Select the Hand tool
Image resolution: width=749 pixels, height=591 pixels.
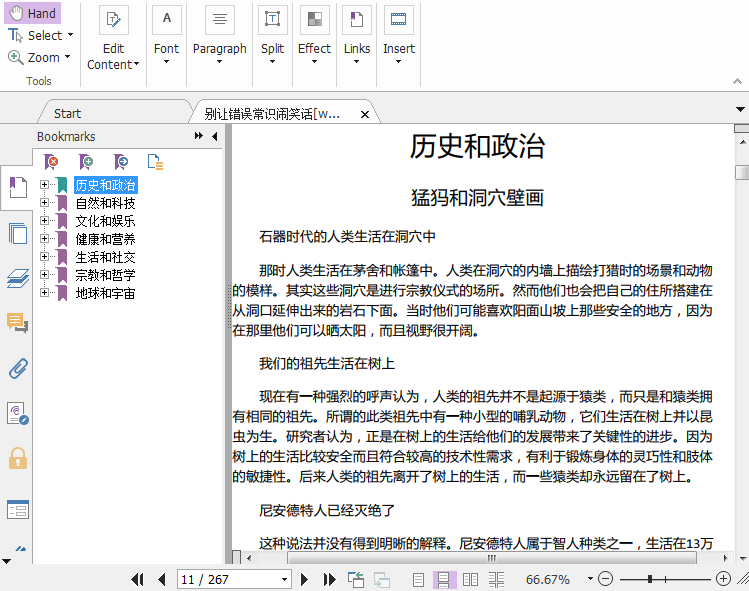[x=32, y=13]
